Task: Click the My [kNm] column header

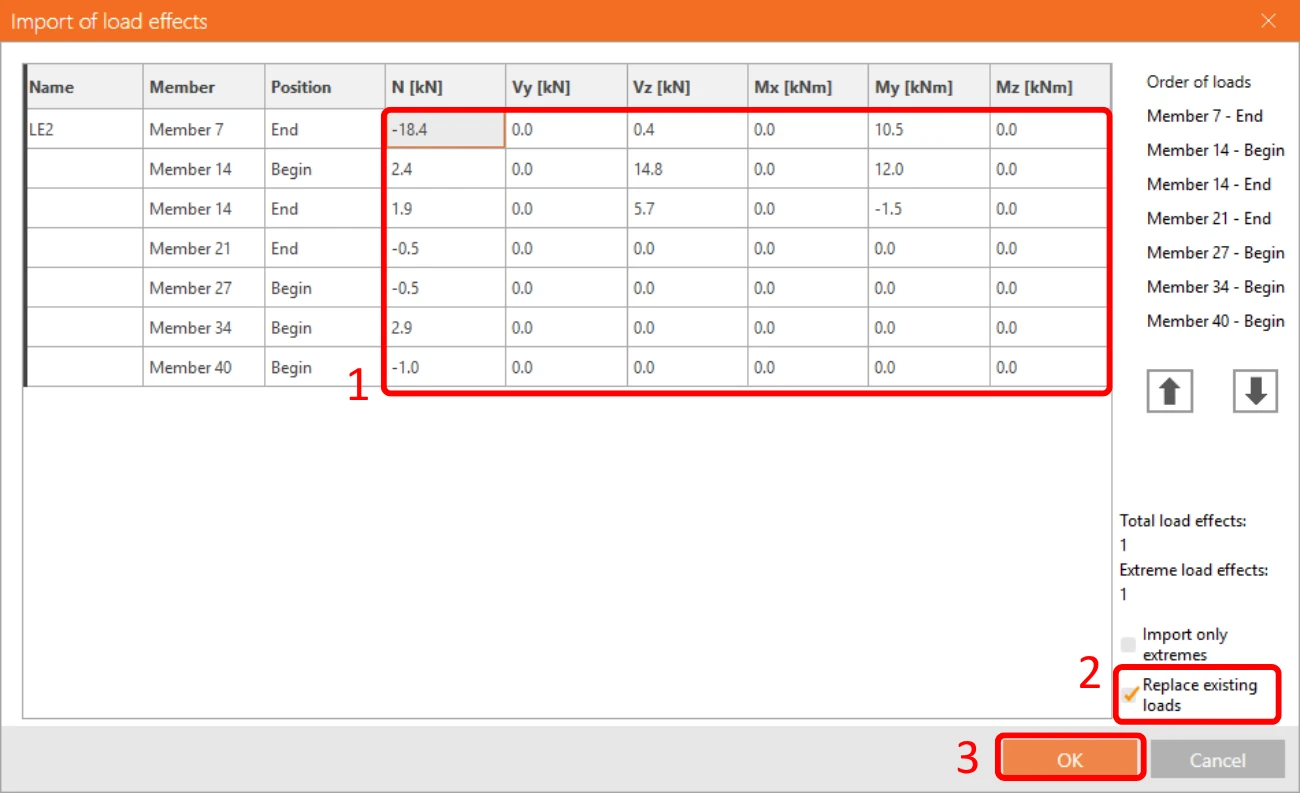Action: [x=929, y=87]
